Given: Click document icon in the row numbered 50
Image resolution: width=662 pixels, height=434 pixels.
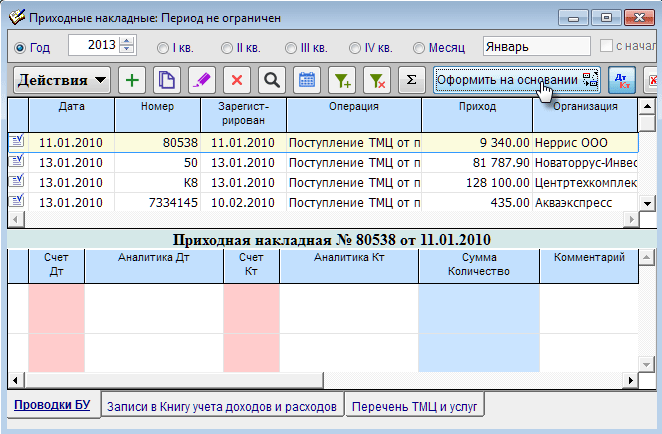Looking at the screenshot, I should 17,161.
